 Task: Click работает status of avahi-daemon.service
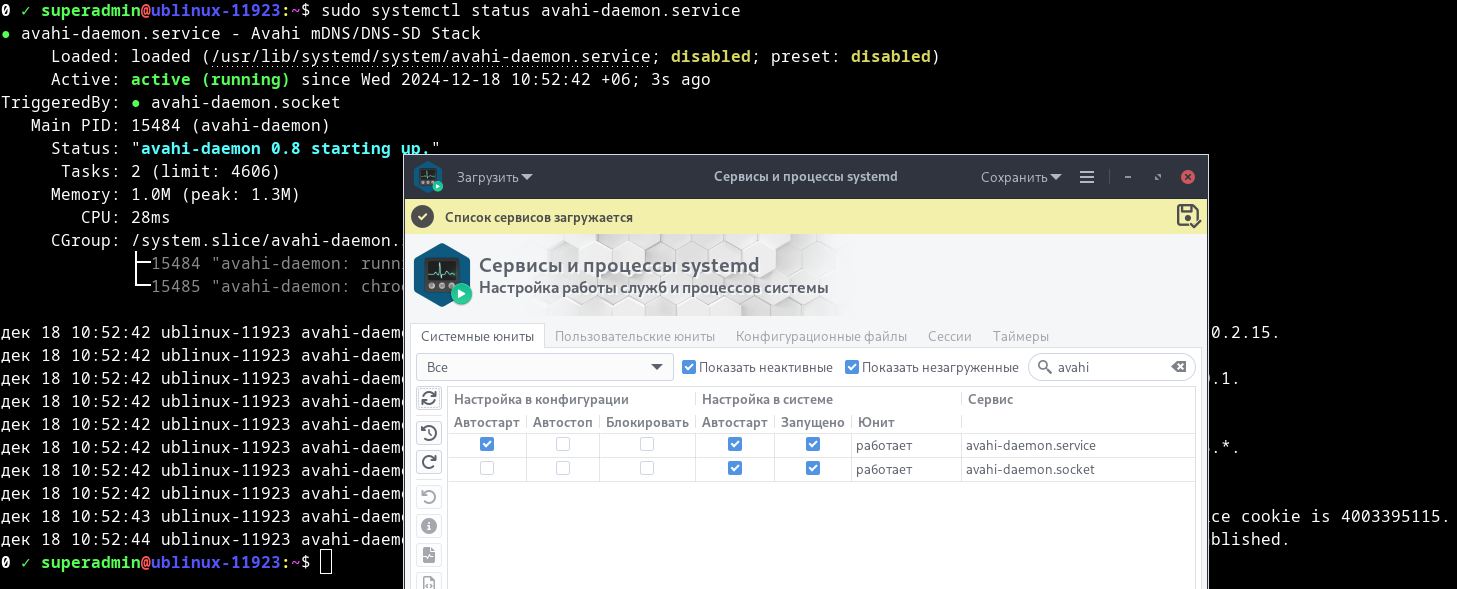[884, 445]
